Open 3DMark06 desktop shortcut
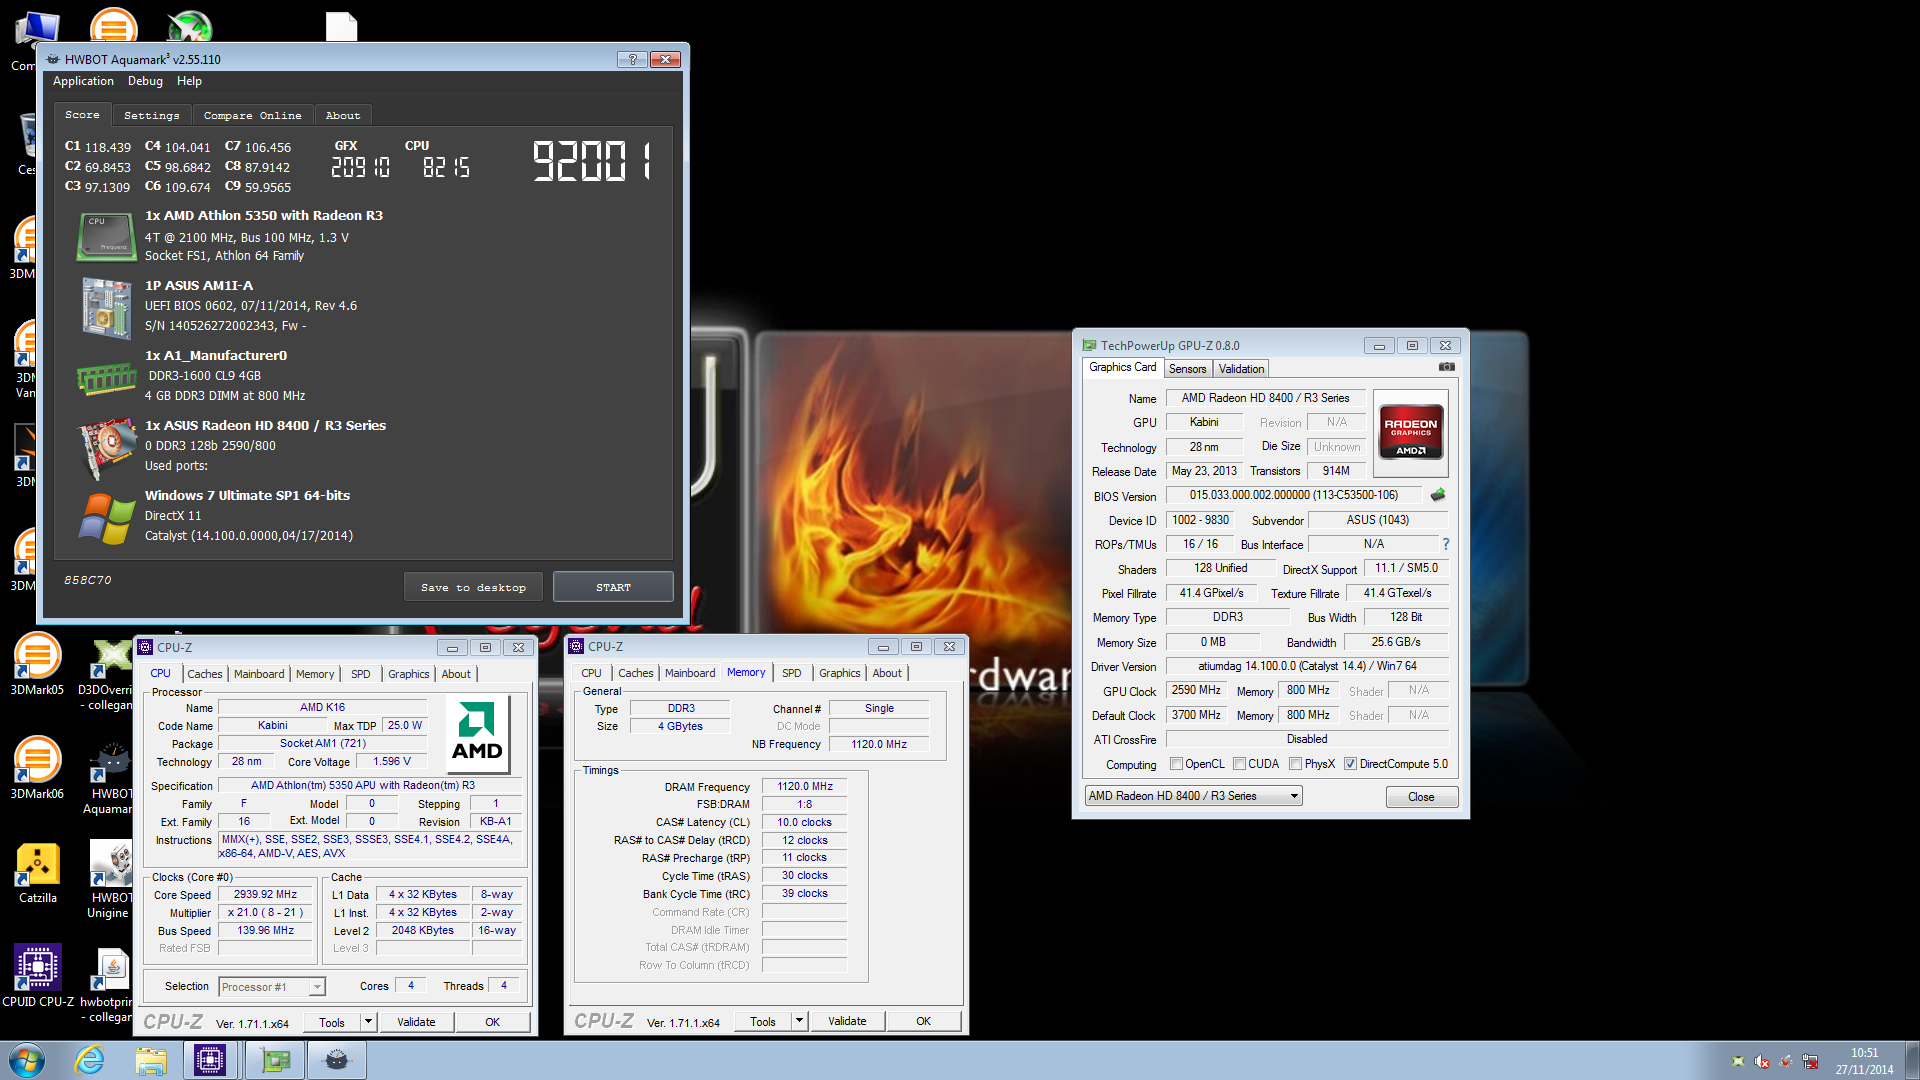Viewport: 1920px width, 1080px height. pos(37,768)
